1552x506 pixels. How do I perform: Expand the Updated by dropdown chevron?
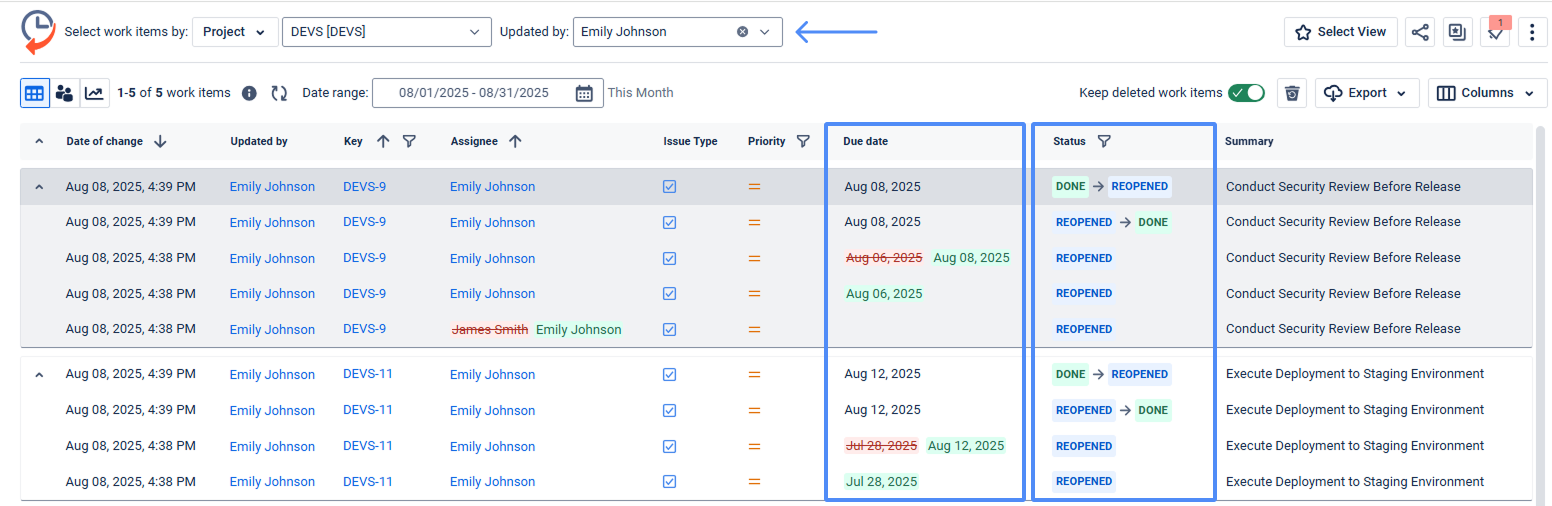click(x=765, y=32)
